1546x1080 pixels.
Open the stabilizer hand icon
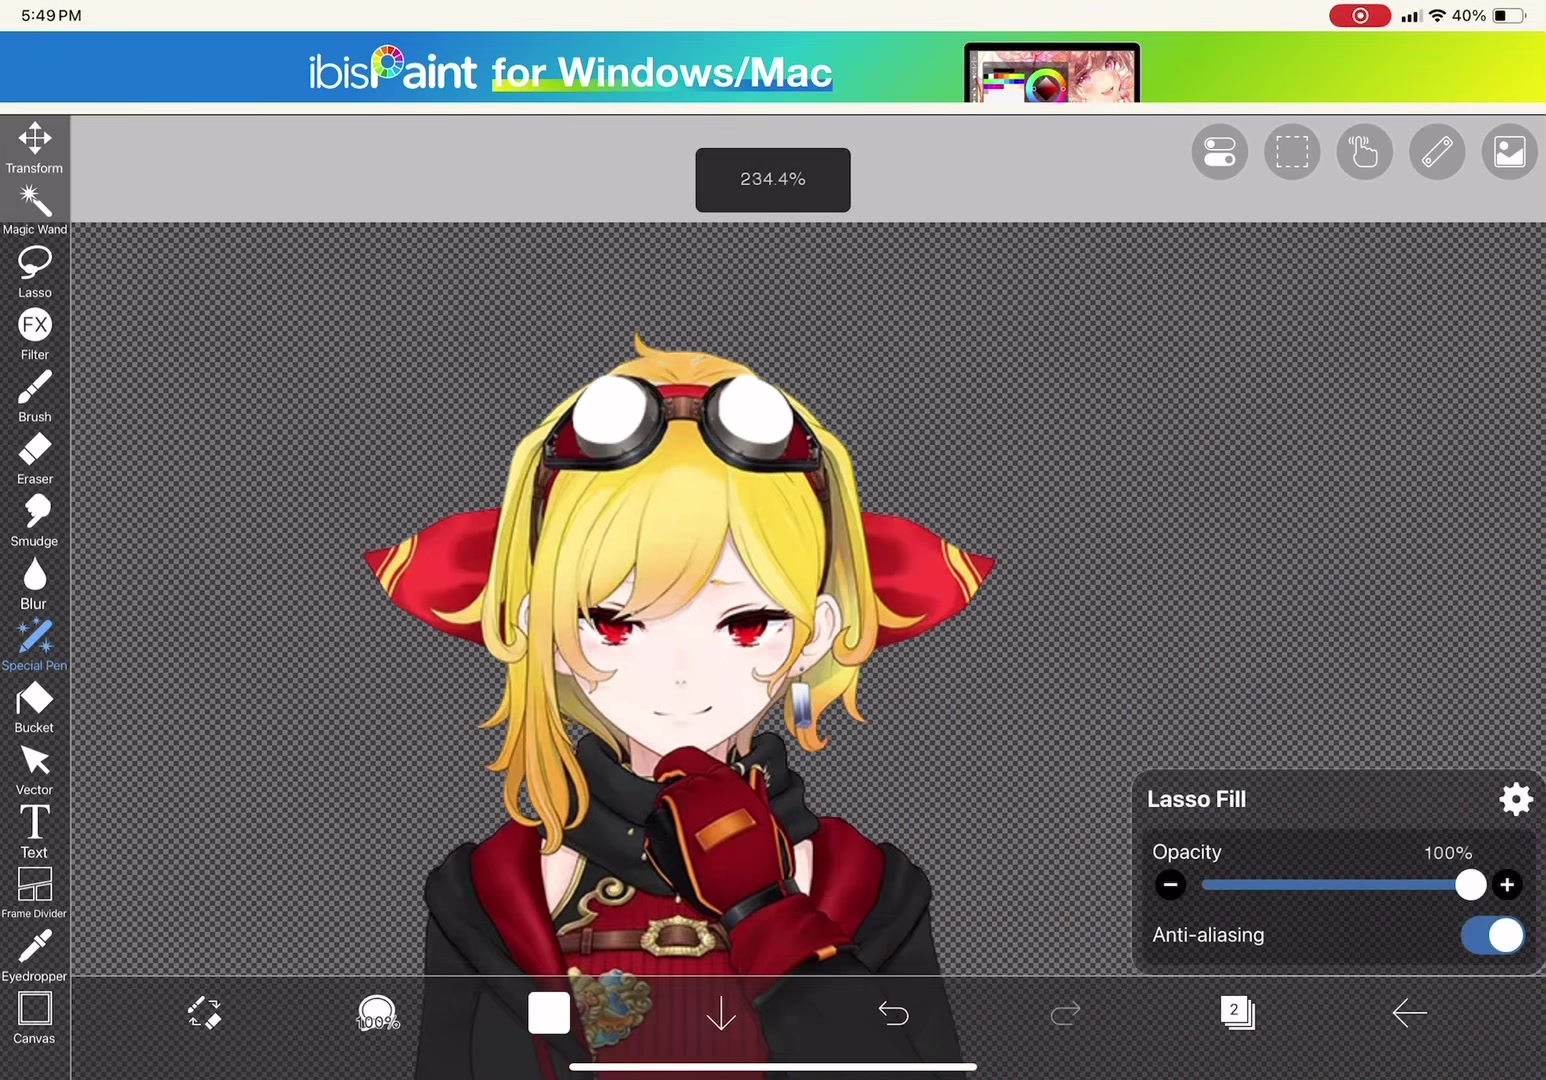[1364, 152]
